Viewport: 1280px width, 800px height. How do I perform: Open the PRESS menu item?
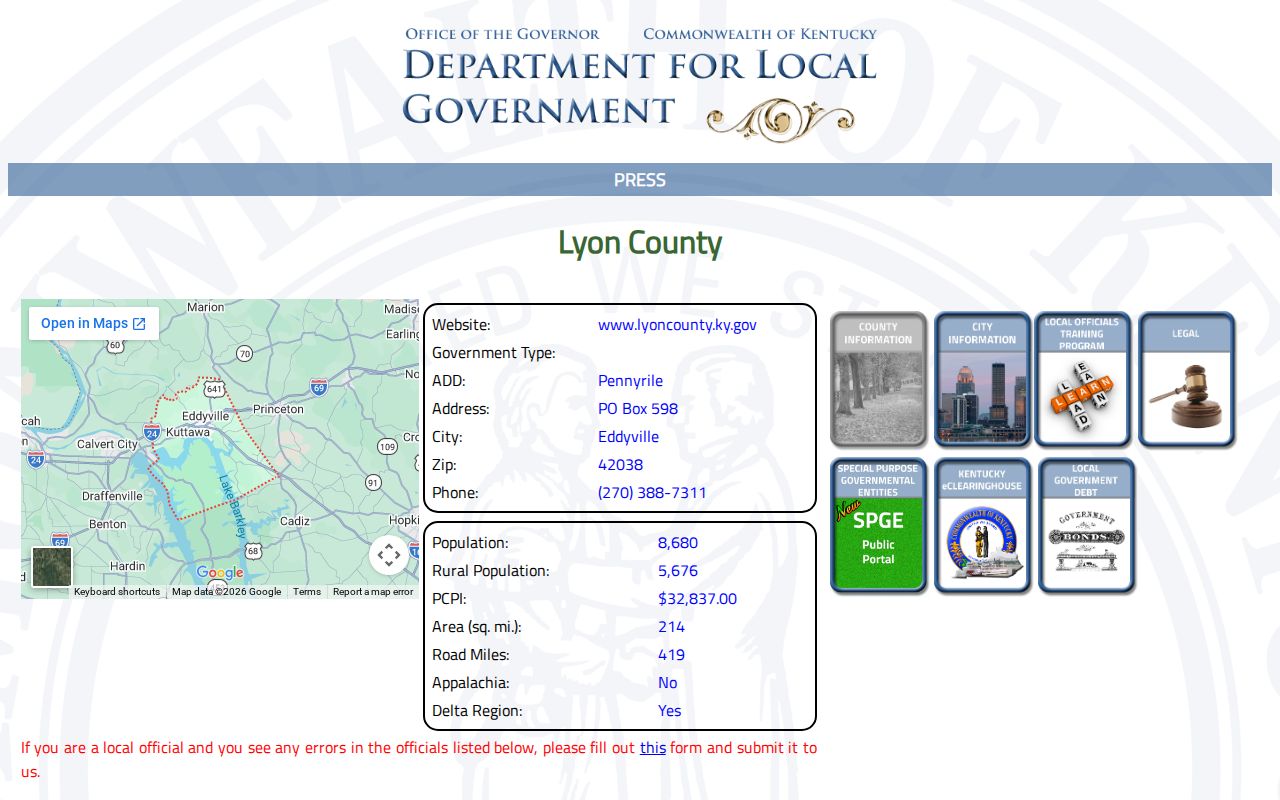pos(640,180)
